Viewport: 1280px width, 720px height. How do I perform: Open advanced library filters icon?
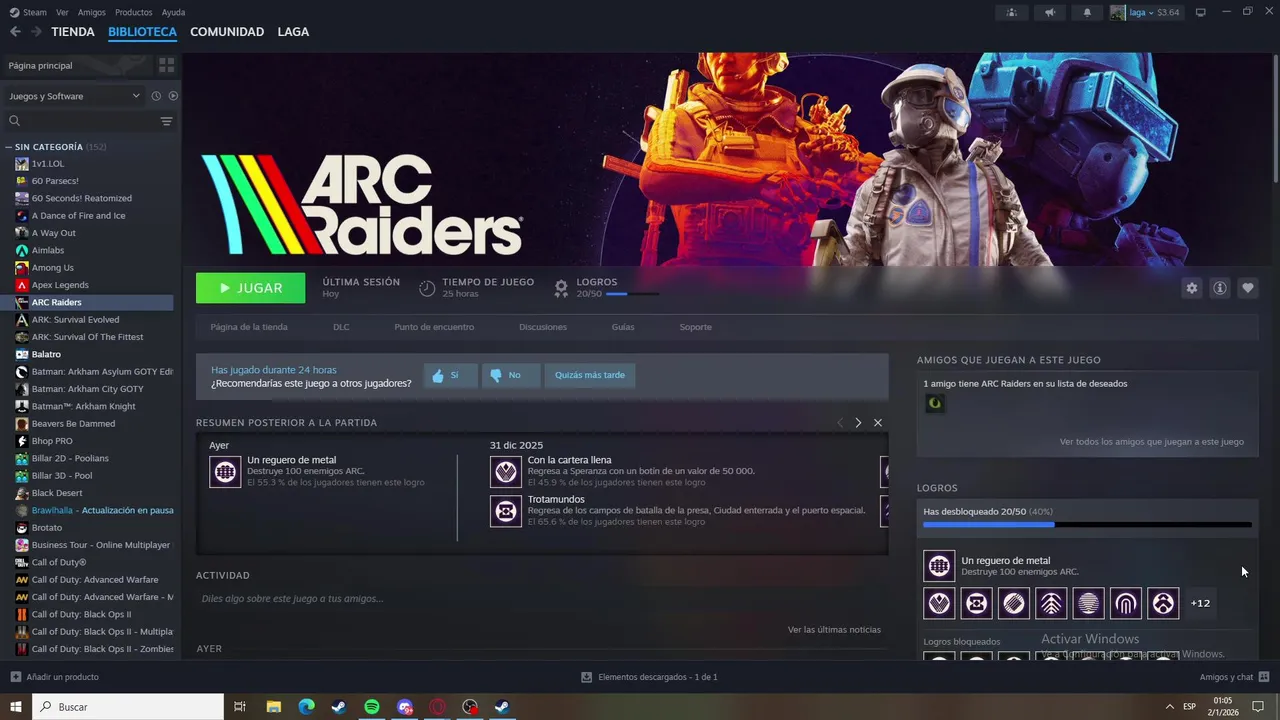coord(166,121)
